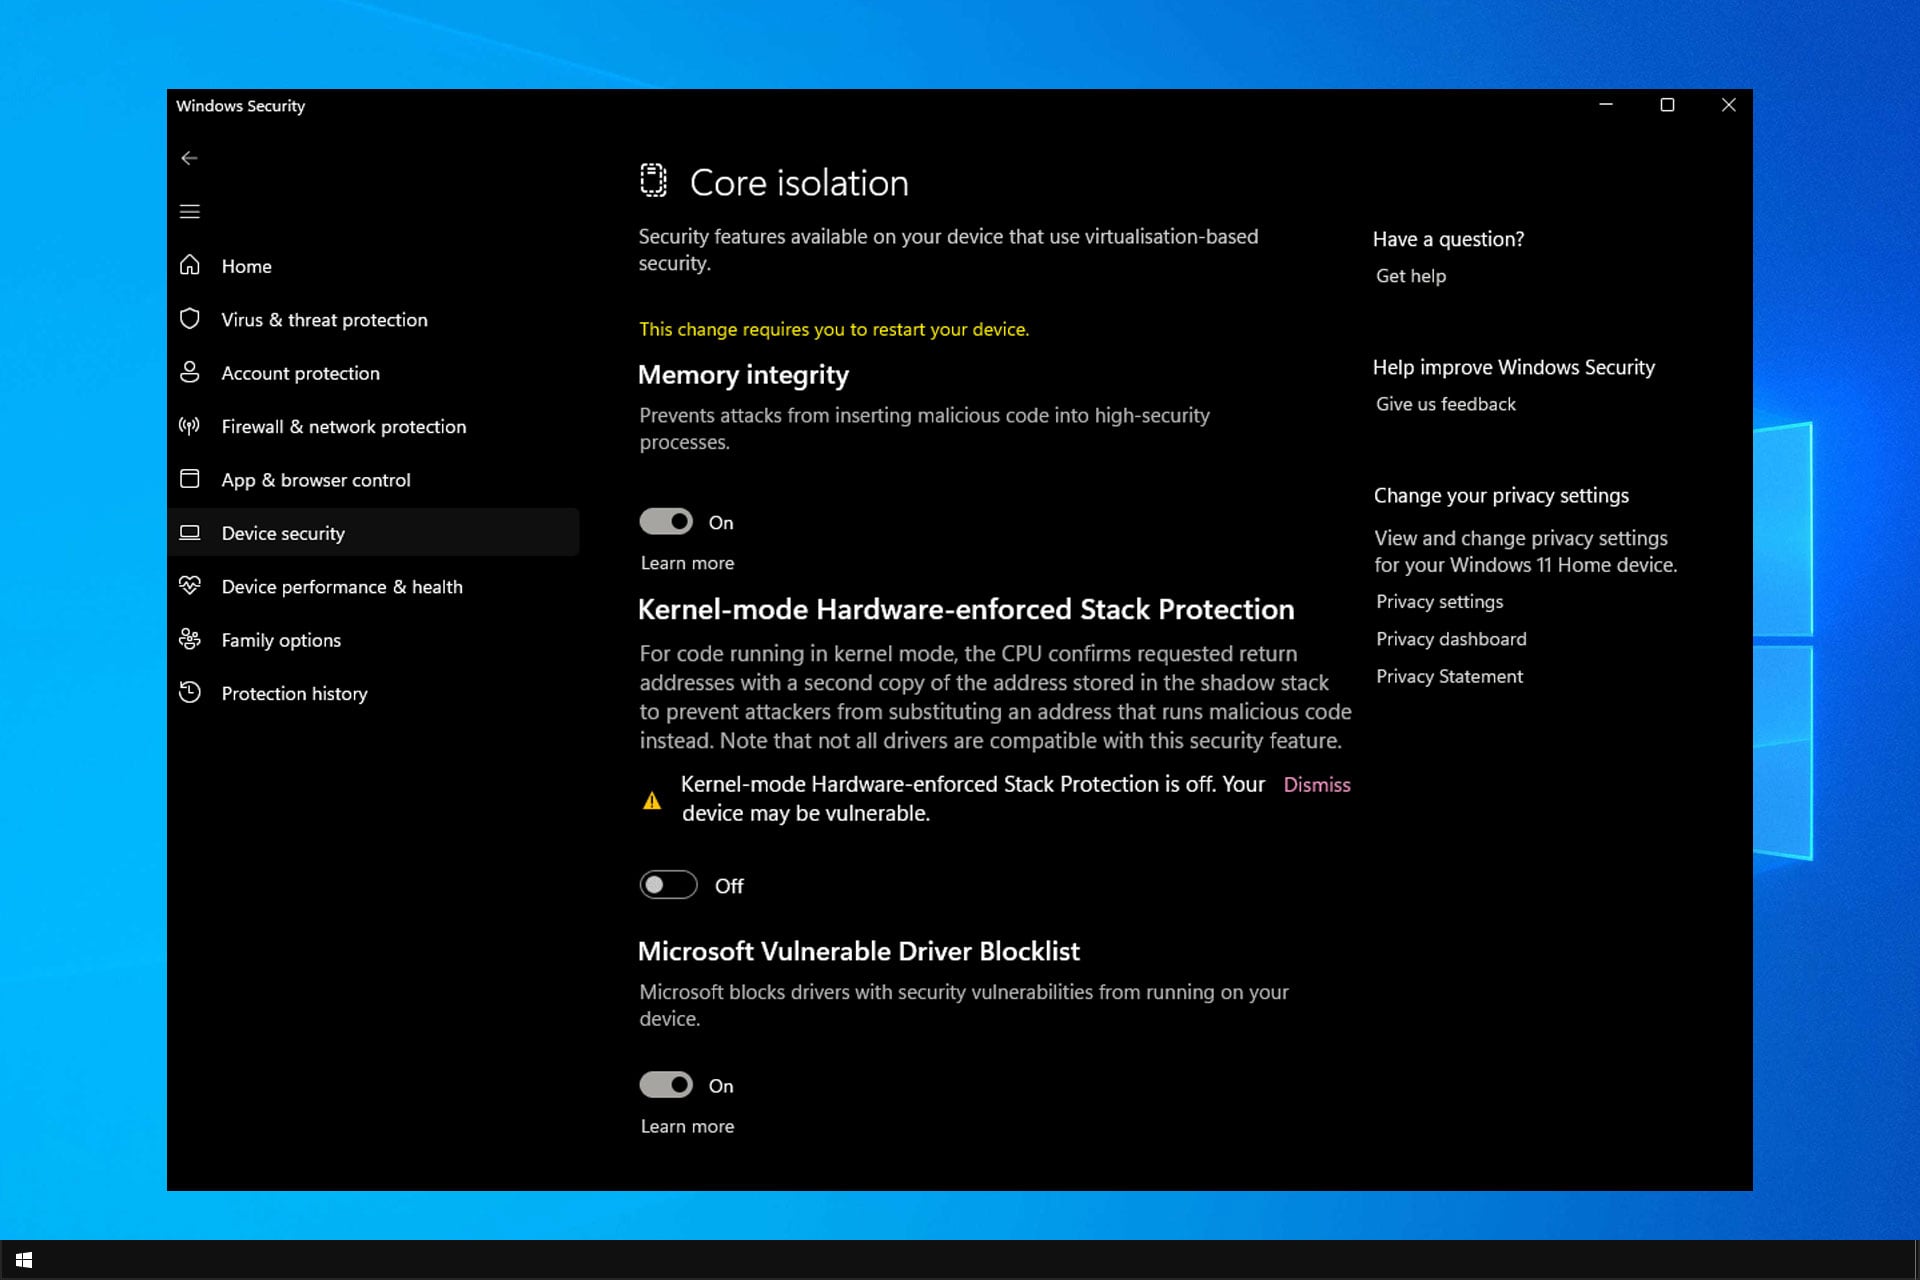Screen dimensions: 1920x1280
Task: Click the back arrow icon
Action: pyautogui.click(x=189, y=158)
